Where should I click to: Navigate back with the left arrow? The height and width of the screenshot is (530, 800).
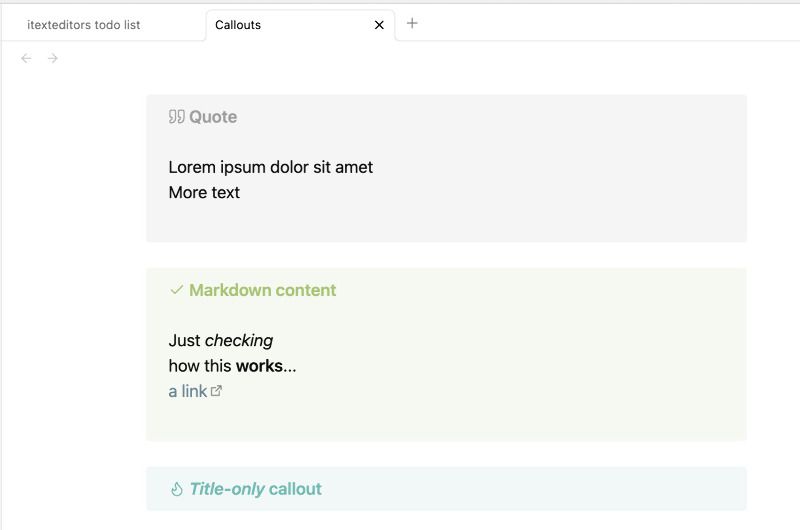pos(26,58)
